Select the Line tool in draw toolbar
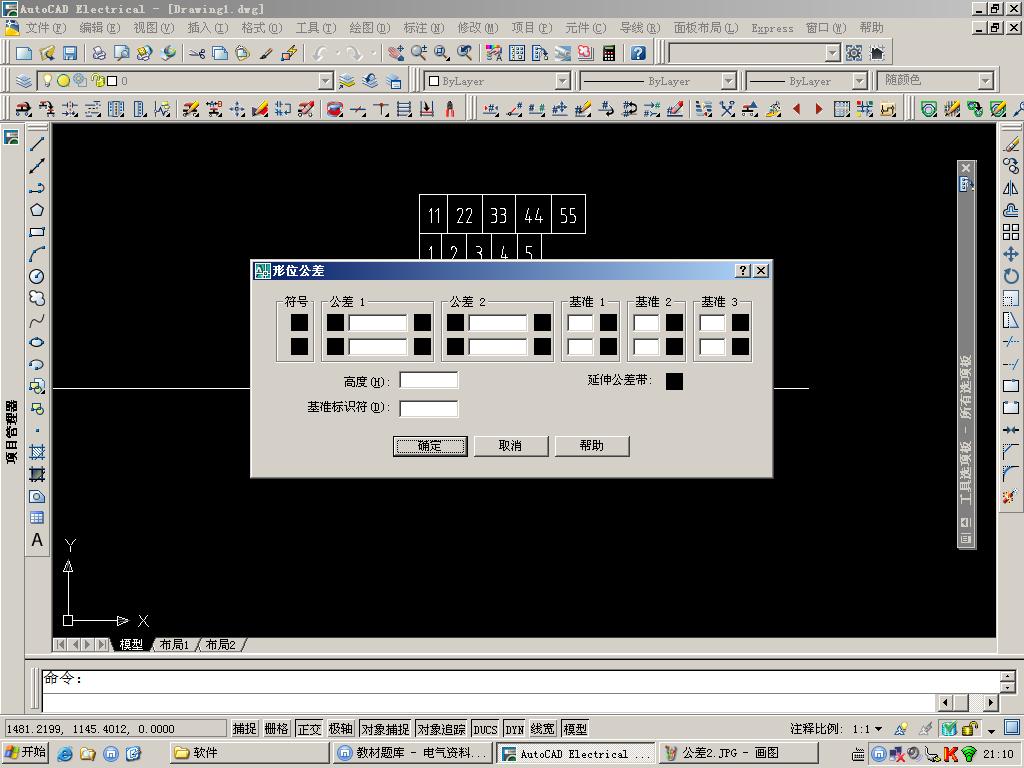Screen dimensions: 1024x768 pos(37,144)
